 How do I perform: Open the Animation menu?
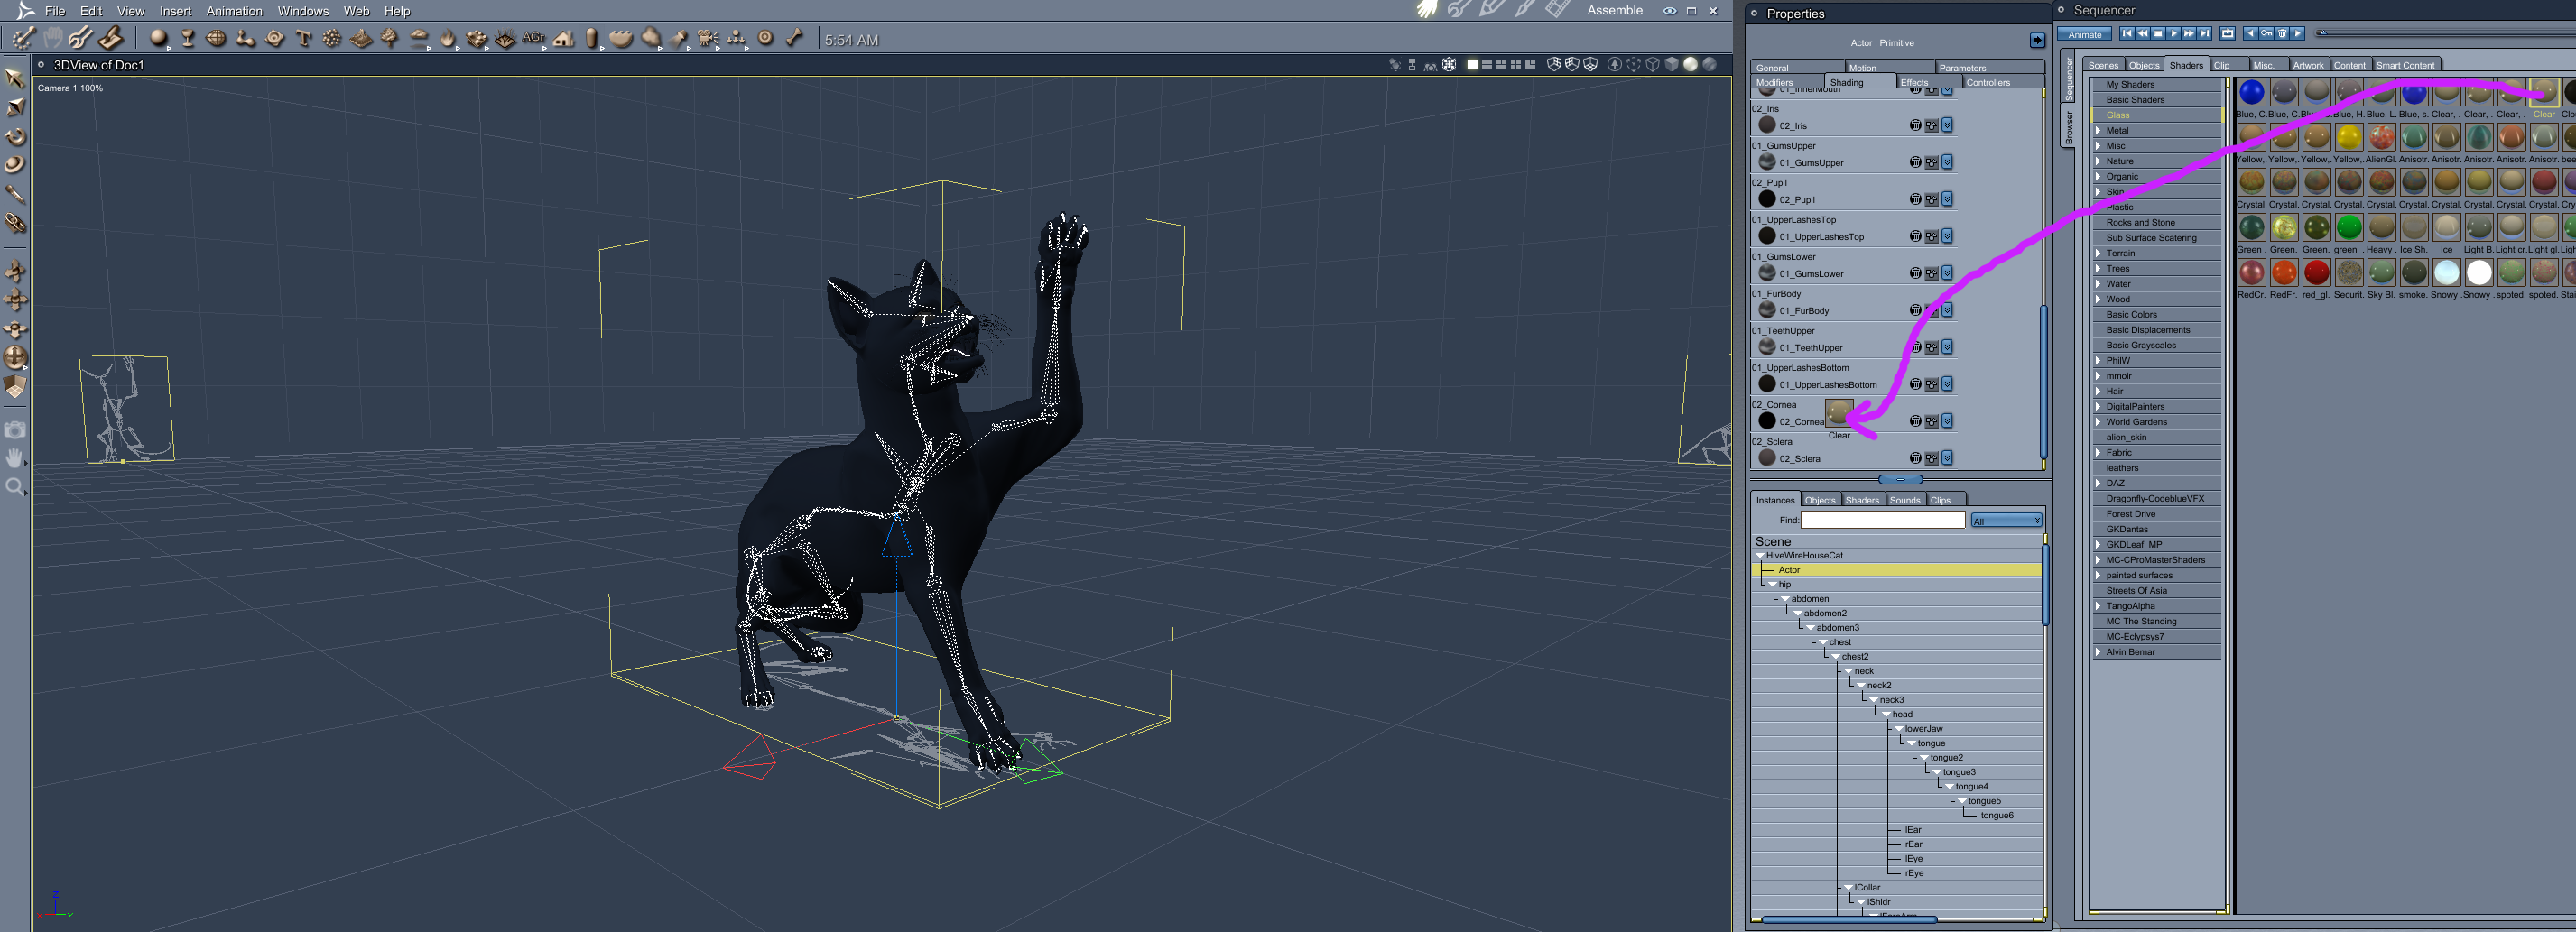234,11
